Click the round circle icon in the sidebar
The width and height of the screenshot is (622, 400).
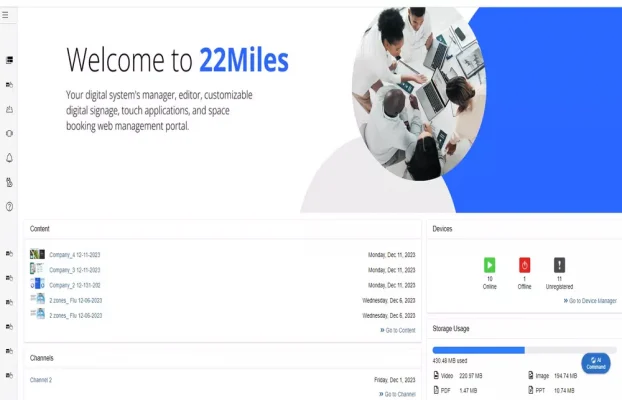click(x=10, y=133)
